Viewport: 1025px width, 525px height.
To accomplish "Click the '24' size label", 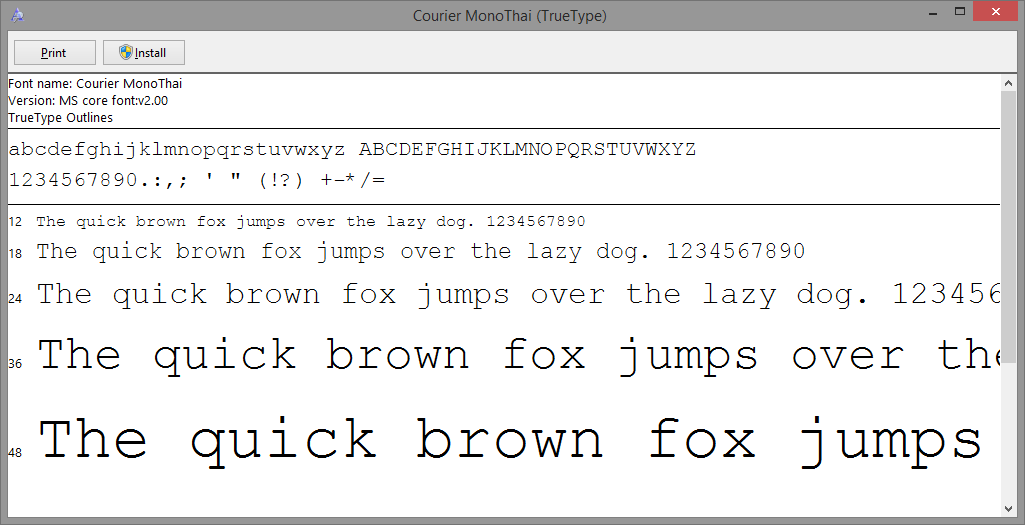I will (x=15, y=299).
